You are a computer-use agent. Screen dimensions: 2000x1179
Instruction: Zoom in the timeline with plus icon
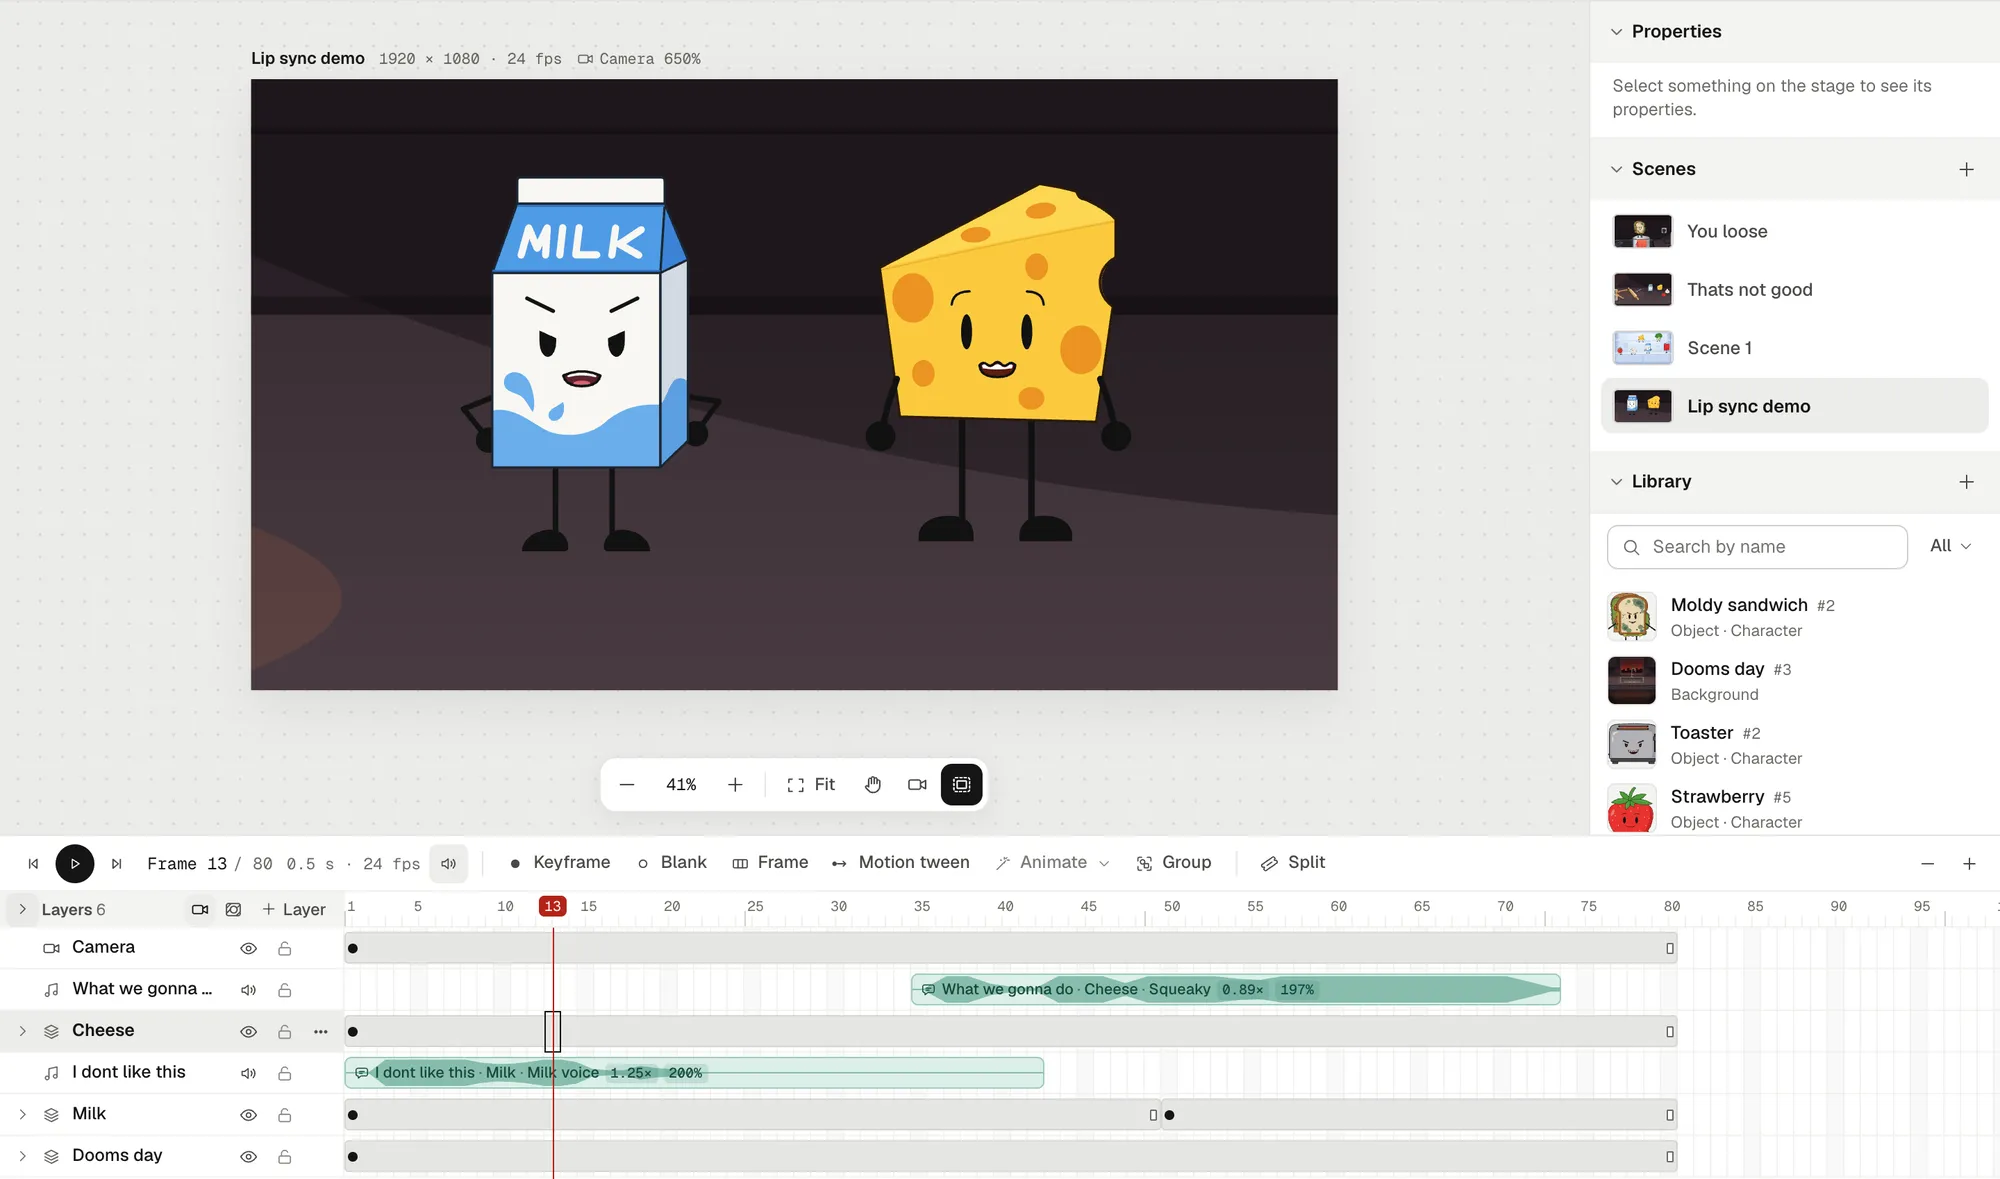point(1969,863)
